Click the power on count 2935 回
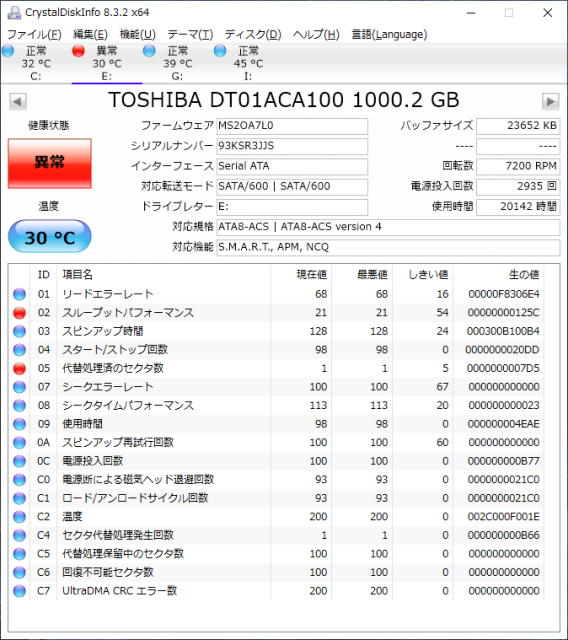This screenshot has height=640, width=568. tap(518, 187)
